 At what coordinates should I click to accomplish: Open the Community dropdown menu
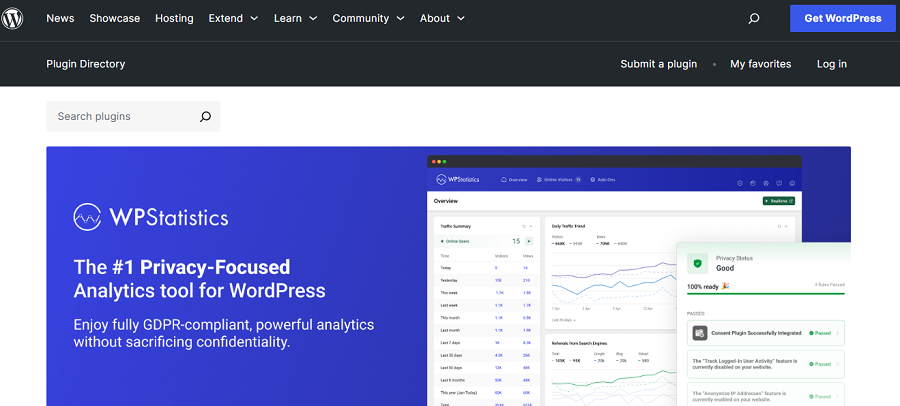(x=368, y=18)
